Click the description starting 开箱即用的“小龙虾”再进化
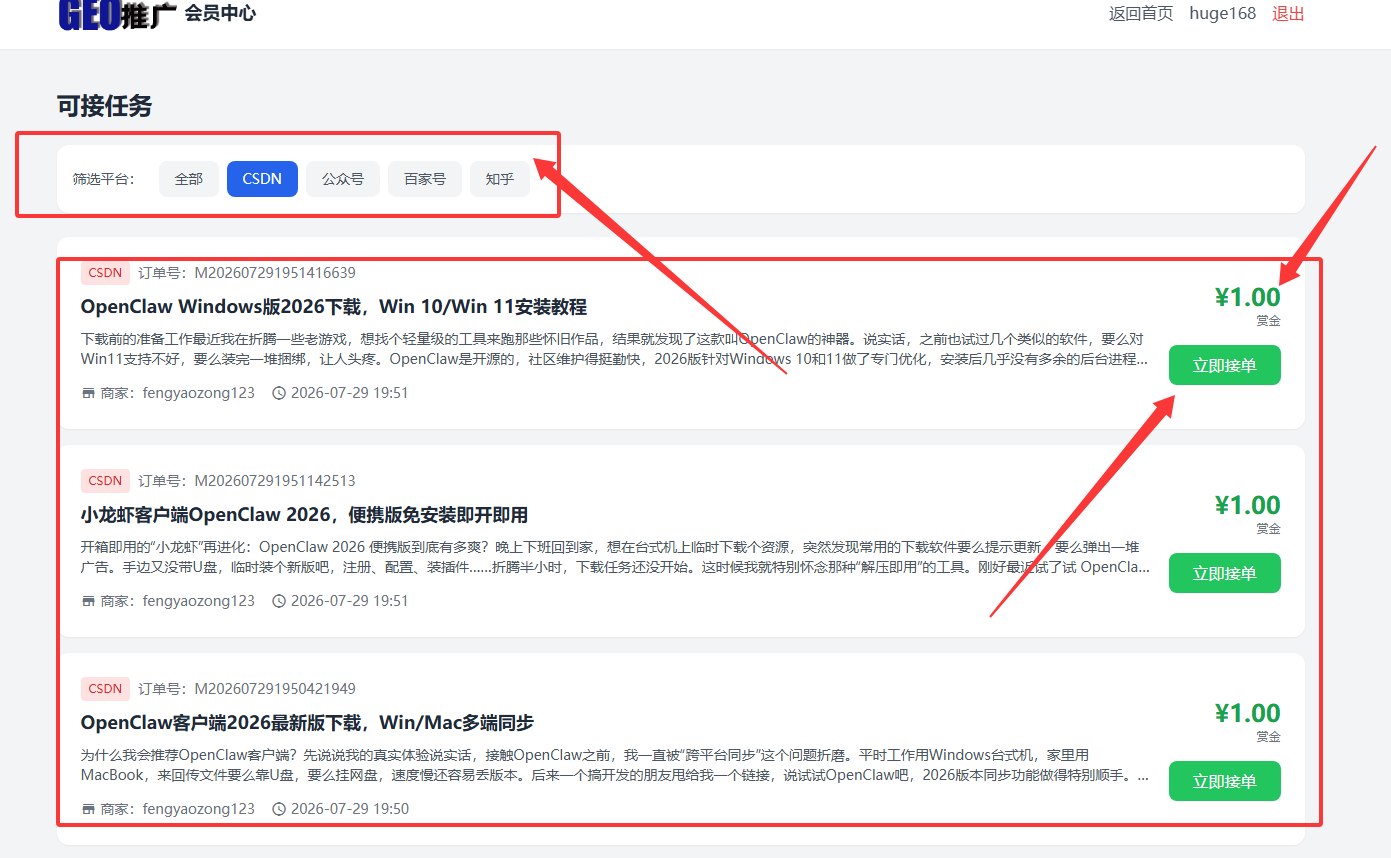Image resolution: width=1391 pixels, height=858 pixels. point(615,557)
